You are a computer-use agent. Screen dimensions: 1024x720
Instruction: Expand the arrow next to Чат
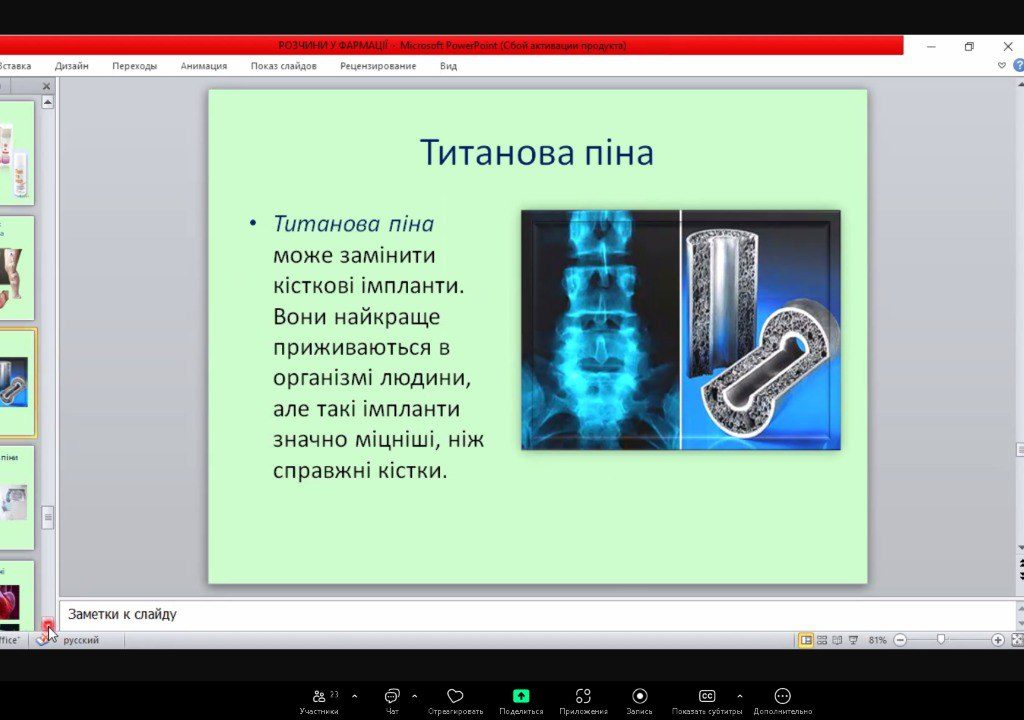pyautogui.click(x=415, y=696)
